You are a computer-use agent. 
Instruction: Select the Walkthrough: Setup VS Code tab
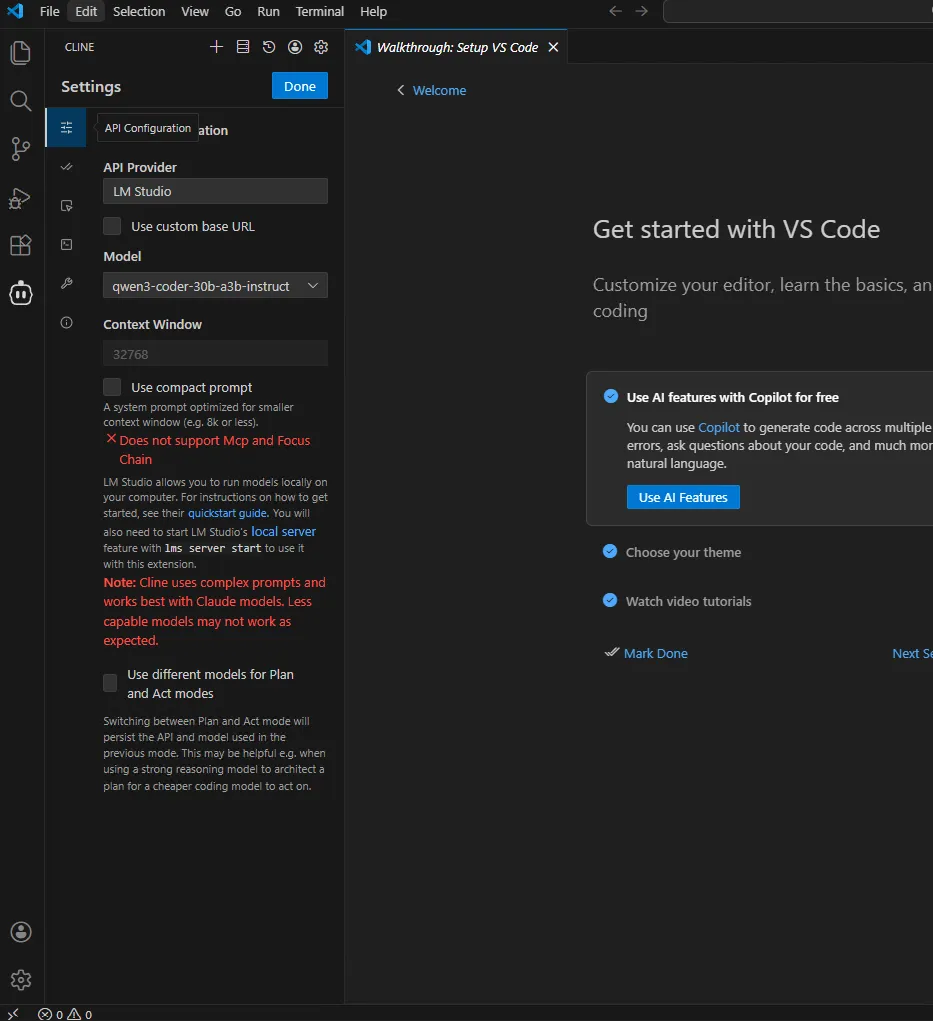[456, 47]
